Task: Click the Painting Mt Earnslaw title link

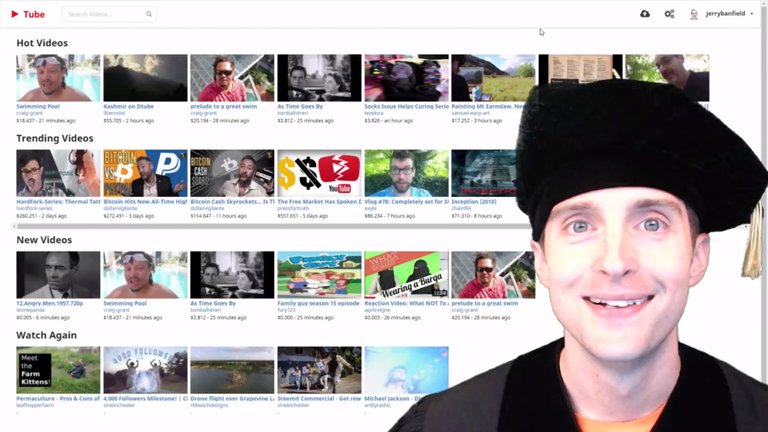Action: coord(487,106)
